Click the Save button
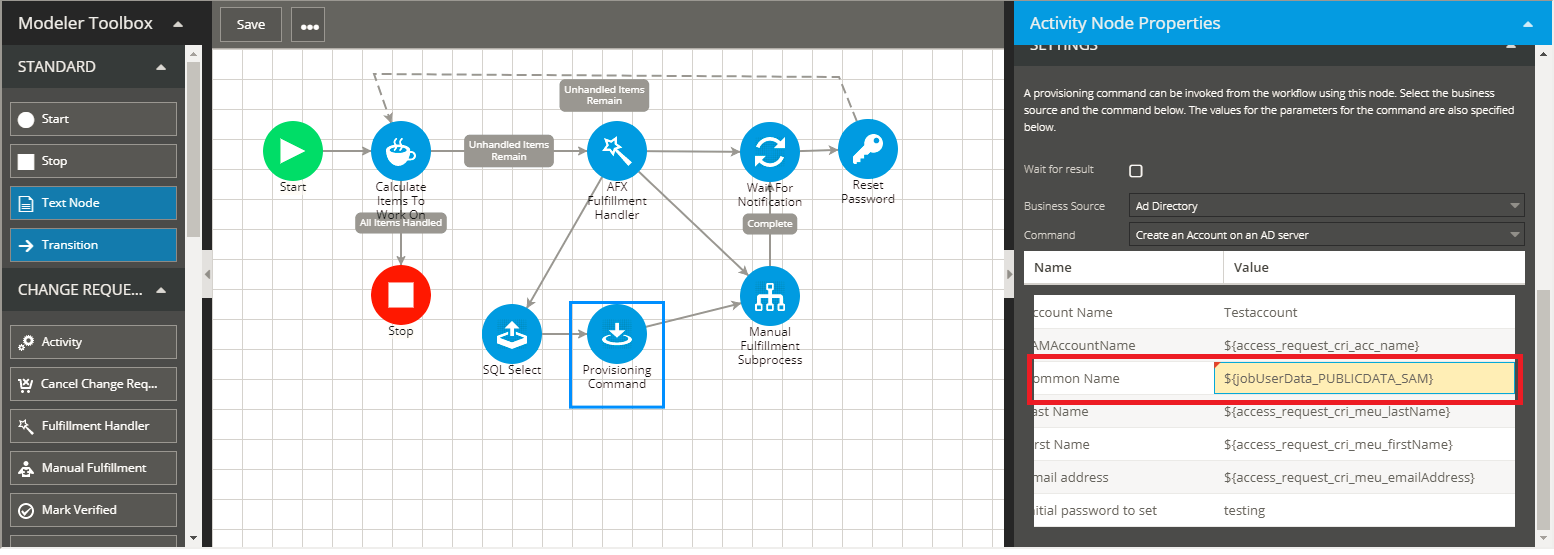1554x555 pixels. tap(251, 25)
